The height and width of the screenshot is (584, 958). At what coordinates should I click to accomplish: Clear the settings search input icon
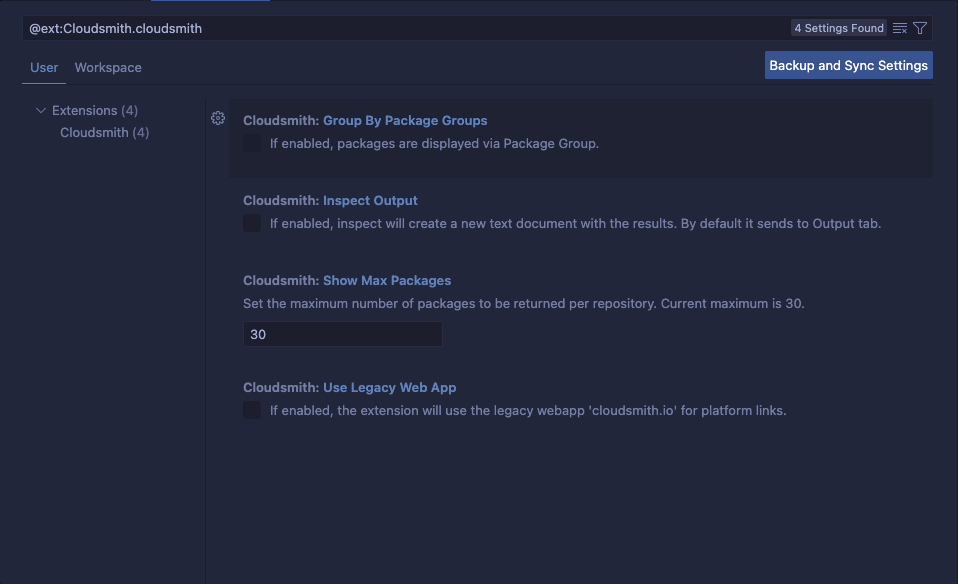(x=899, y=28)
